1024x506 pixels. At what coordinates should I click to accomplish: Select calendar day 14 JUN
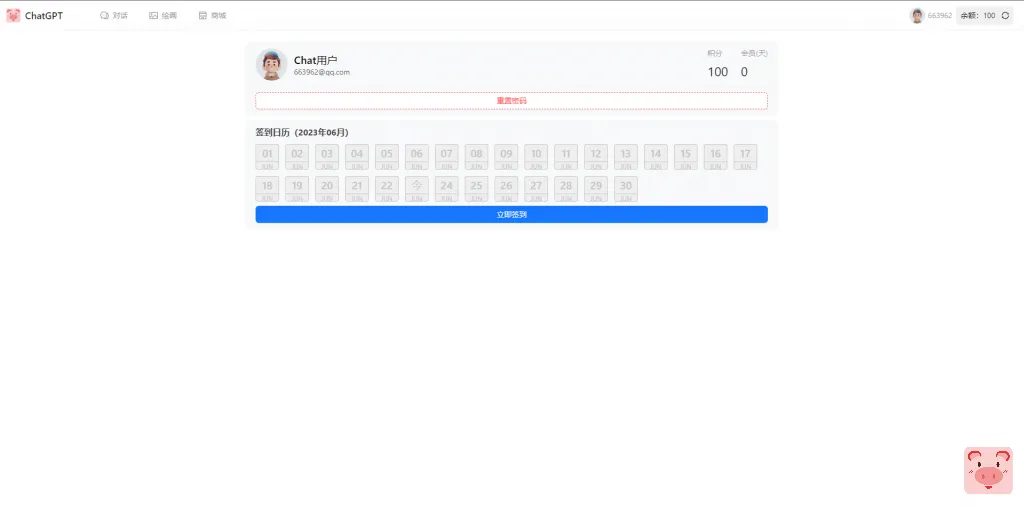[x=656, y=157]
